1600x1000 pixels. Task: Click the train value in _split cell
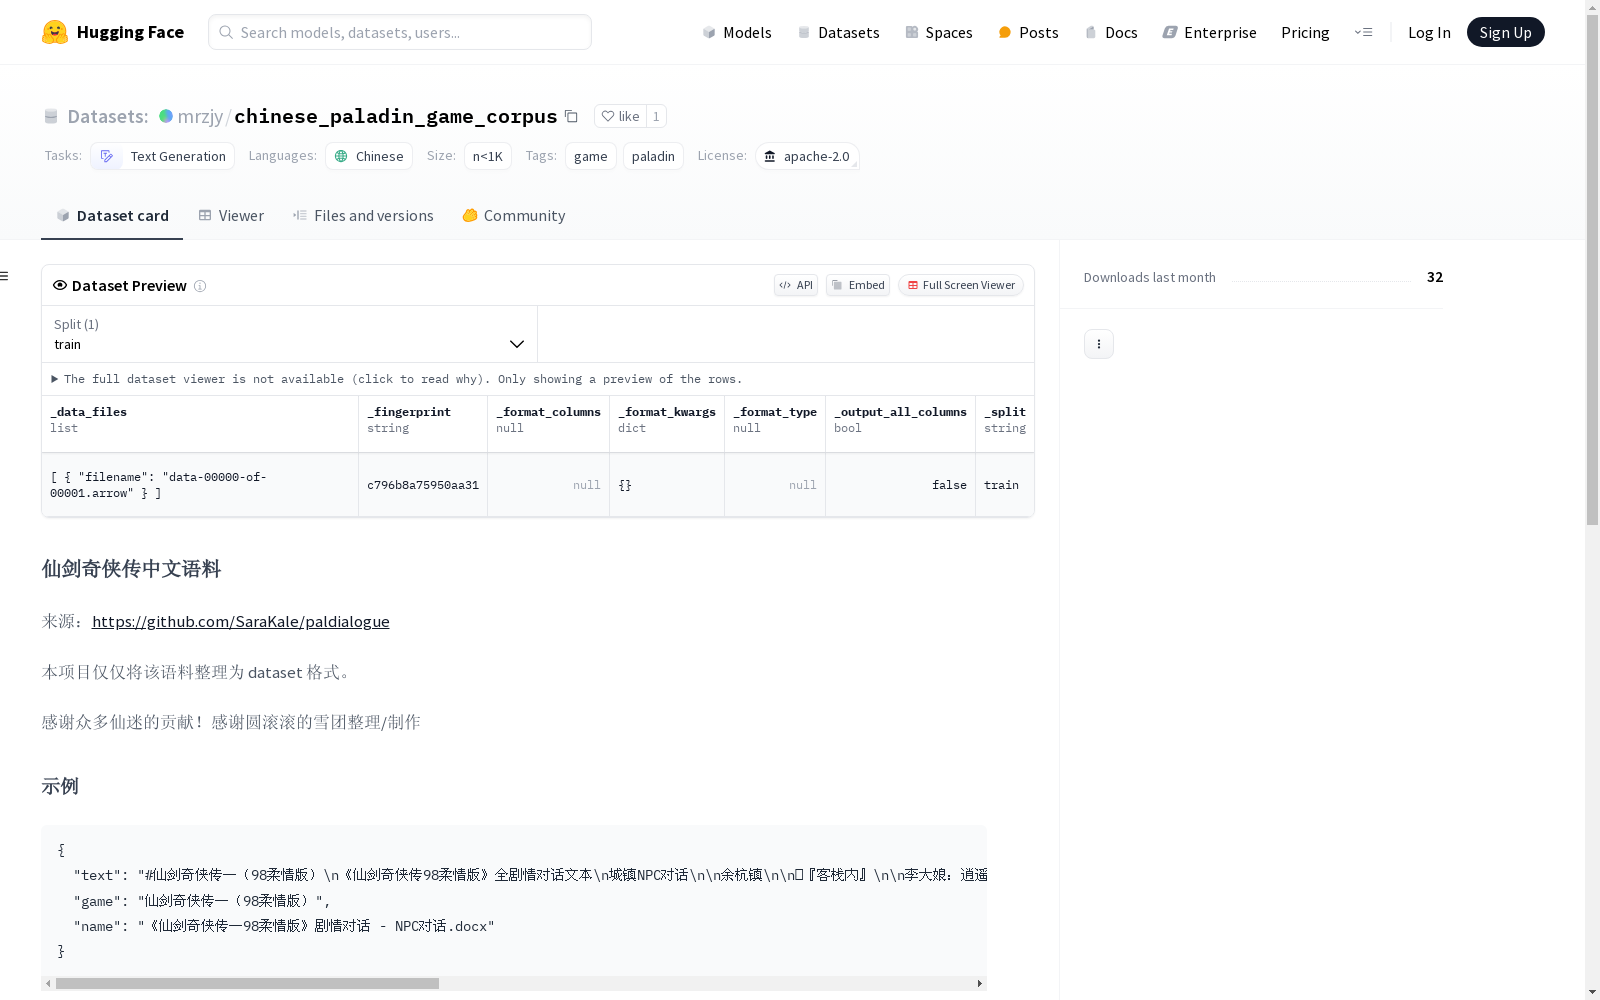coord(1001,485)
